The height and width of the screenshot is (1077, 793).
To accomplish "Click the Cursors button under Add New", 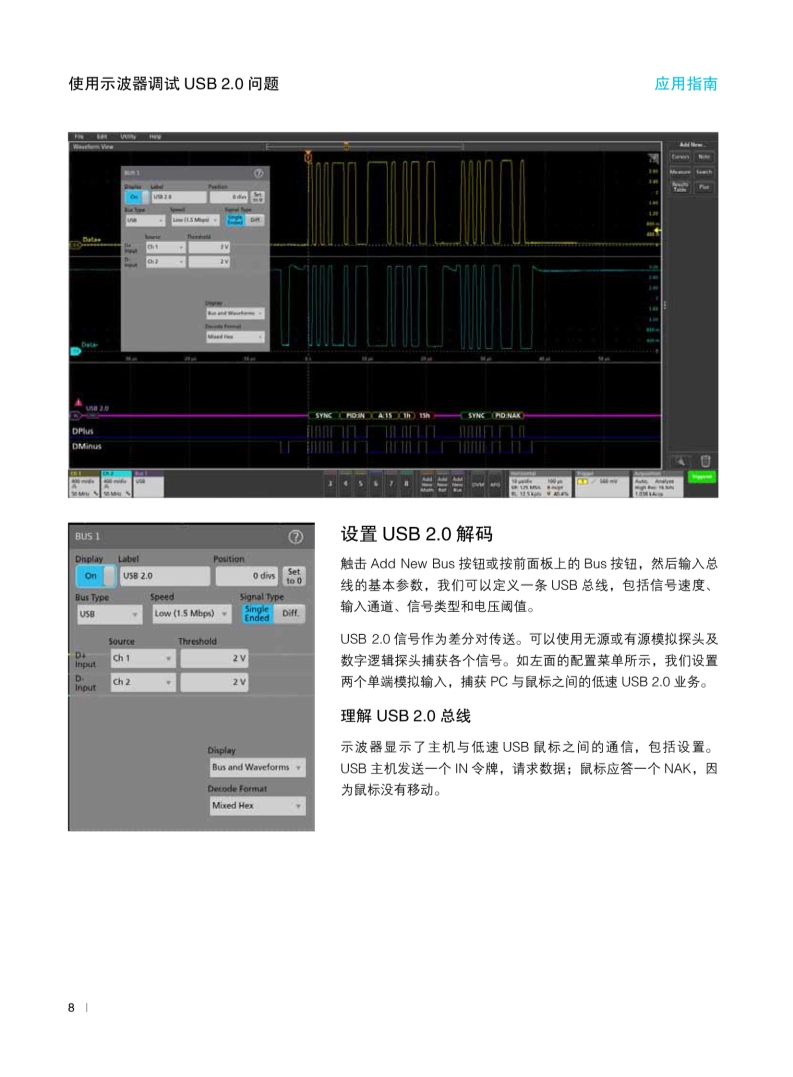I will click(680, 157).
